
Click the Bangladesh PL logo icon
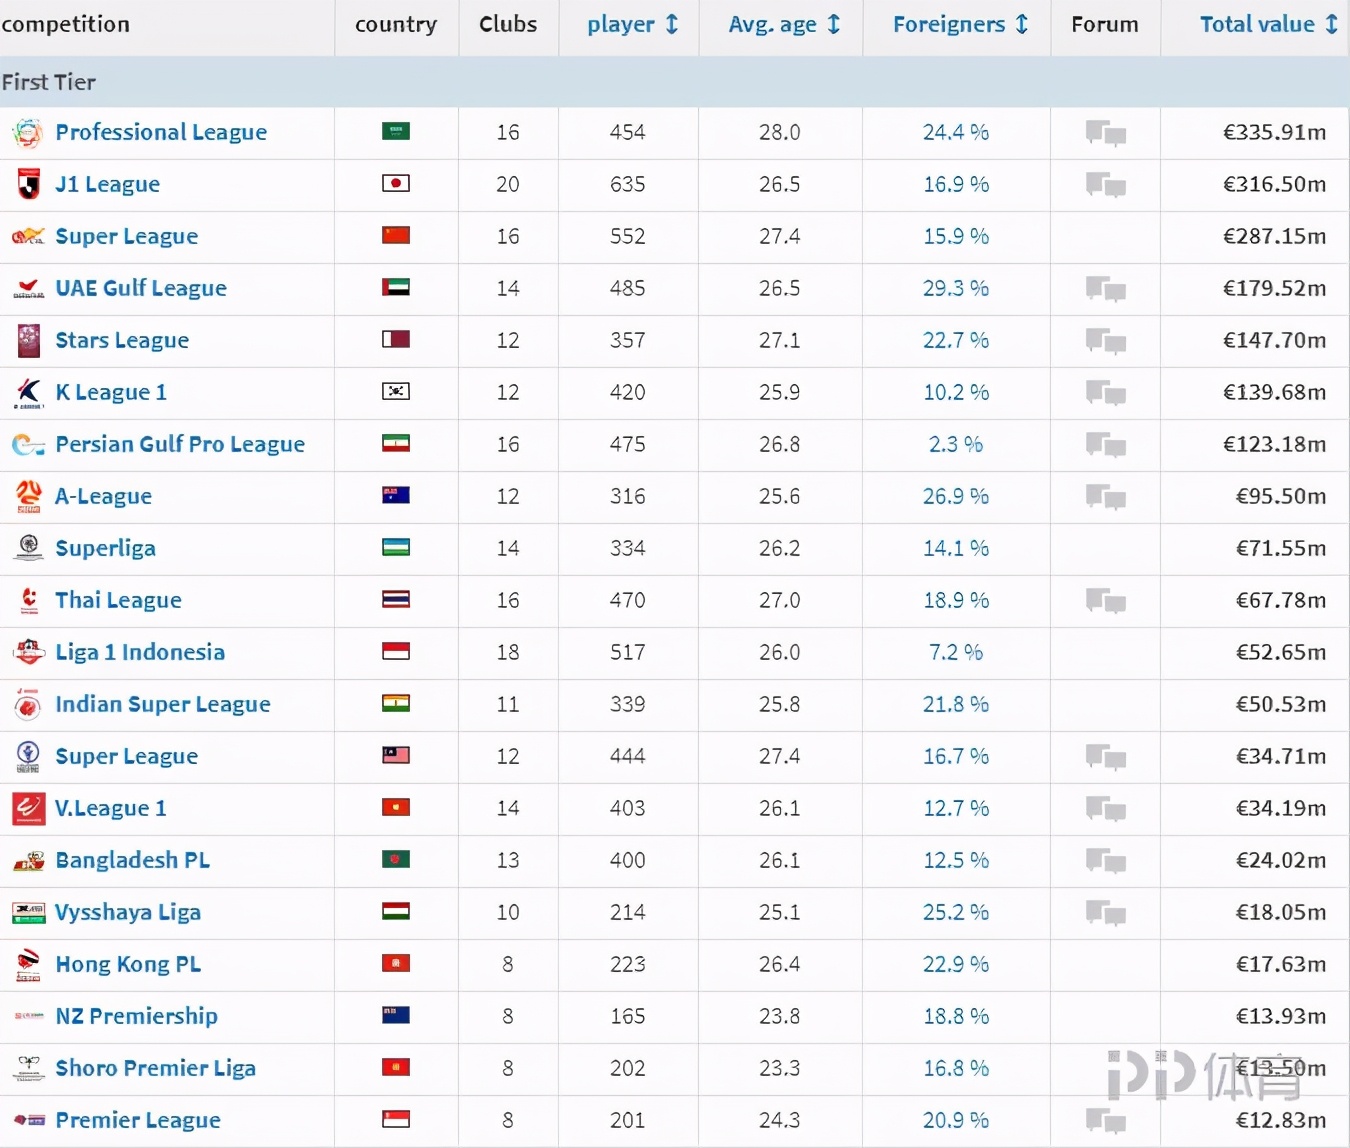pyautogui.click(x=28, y=860)
